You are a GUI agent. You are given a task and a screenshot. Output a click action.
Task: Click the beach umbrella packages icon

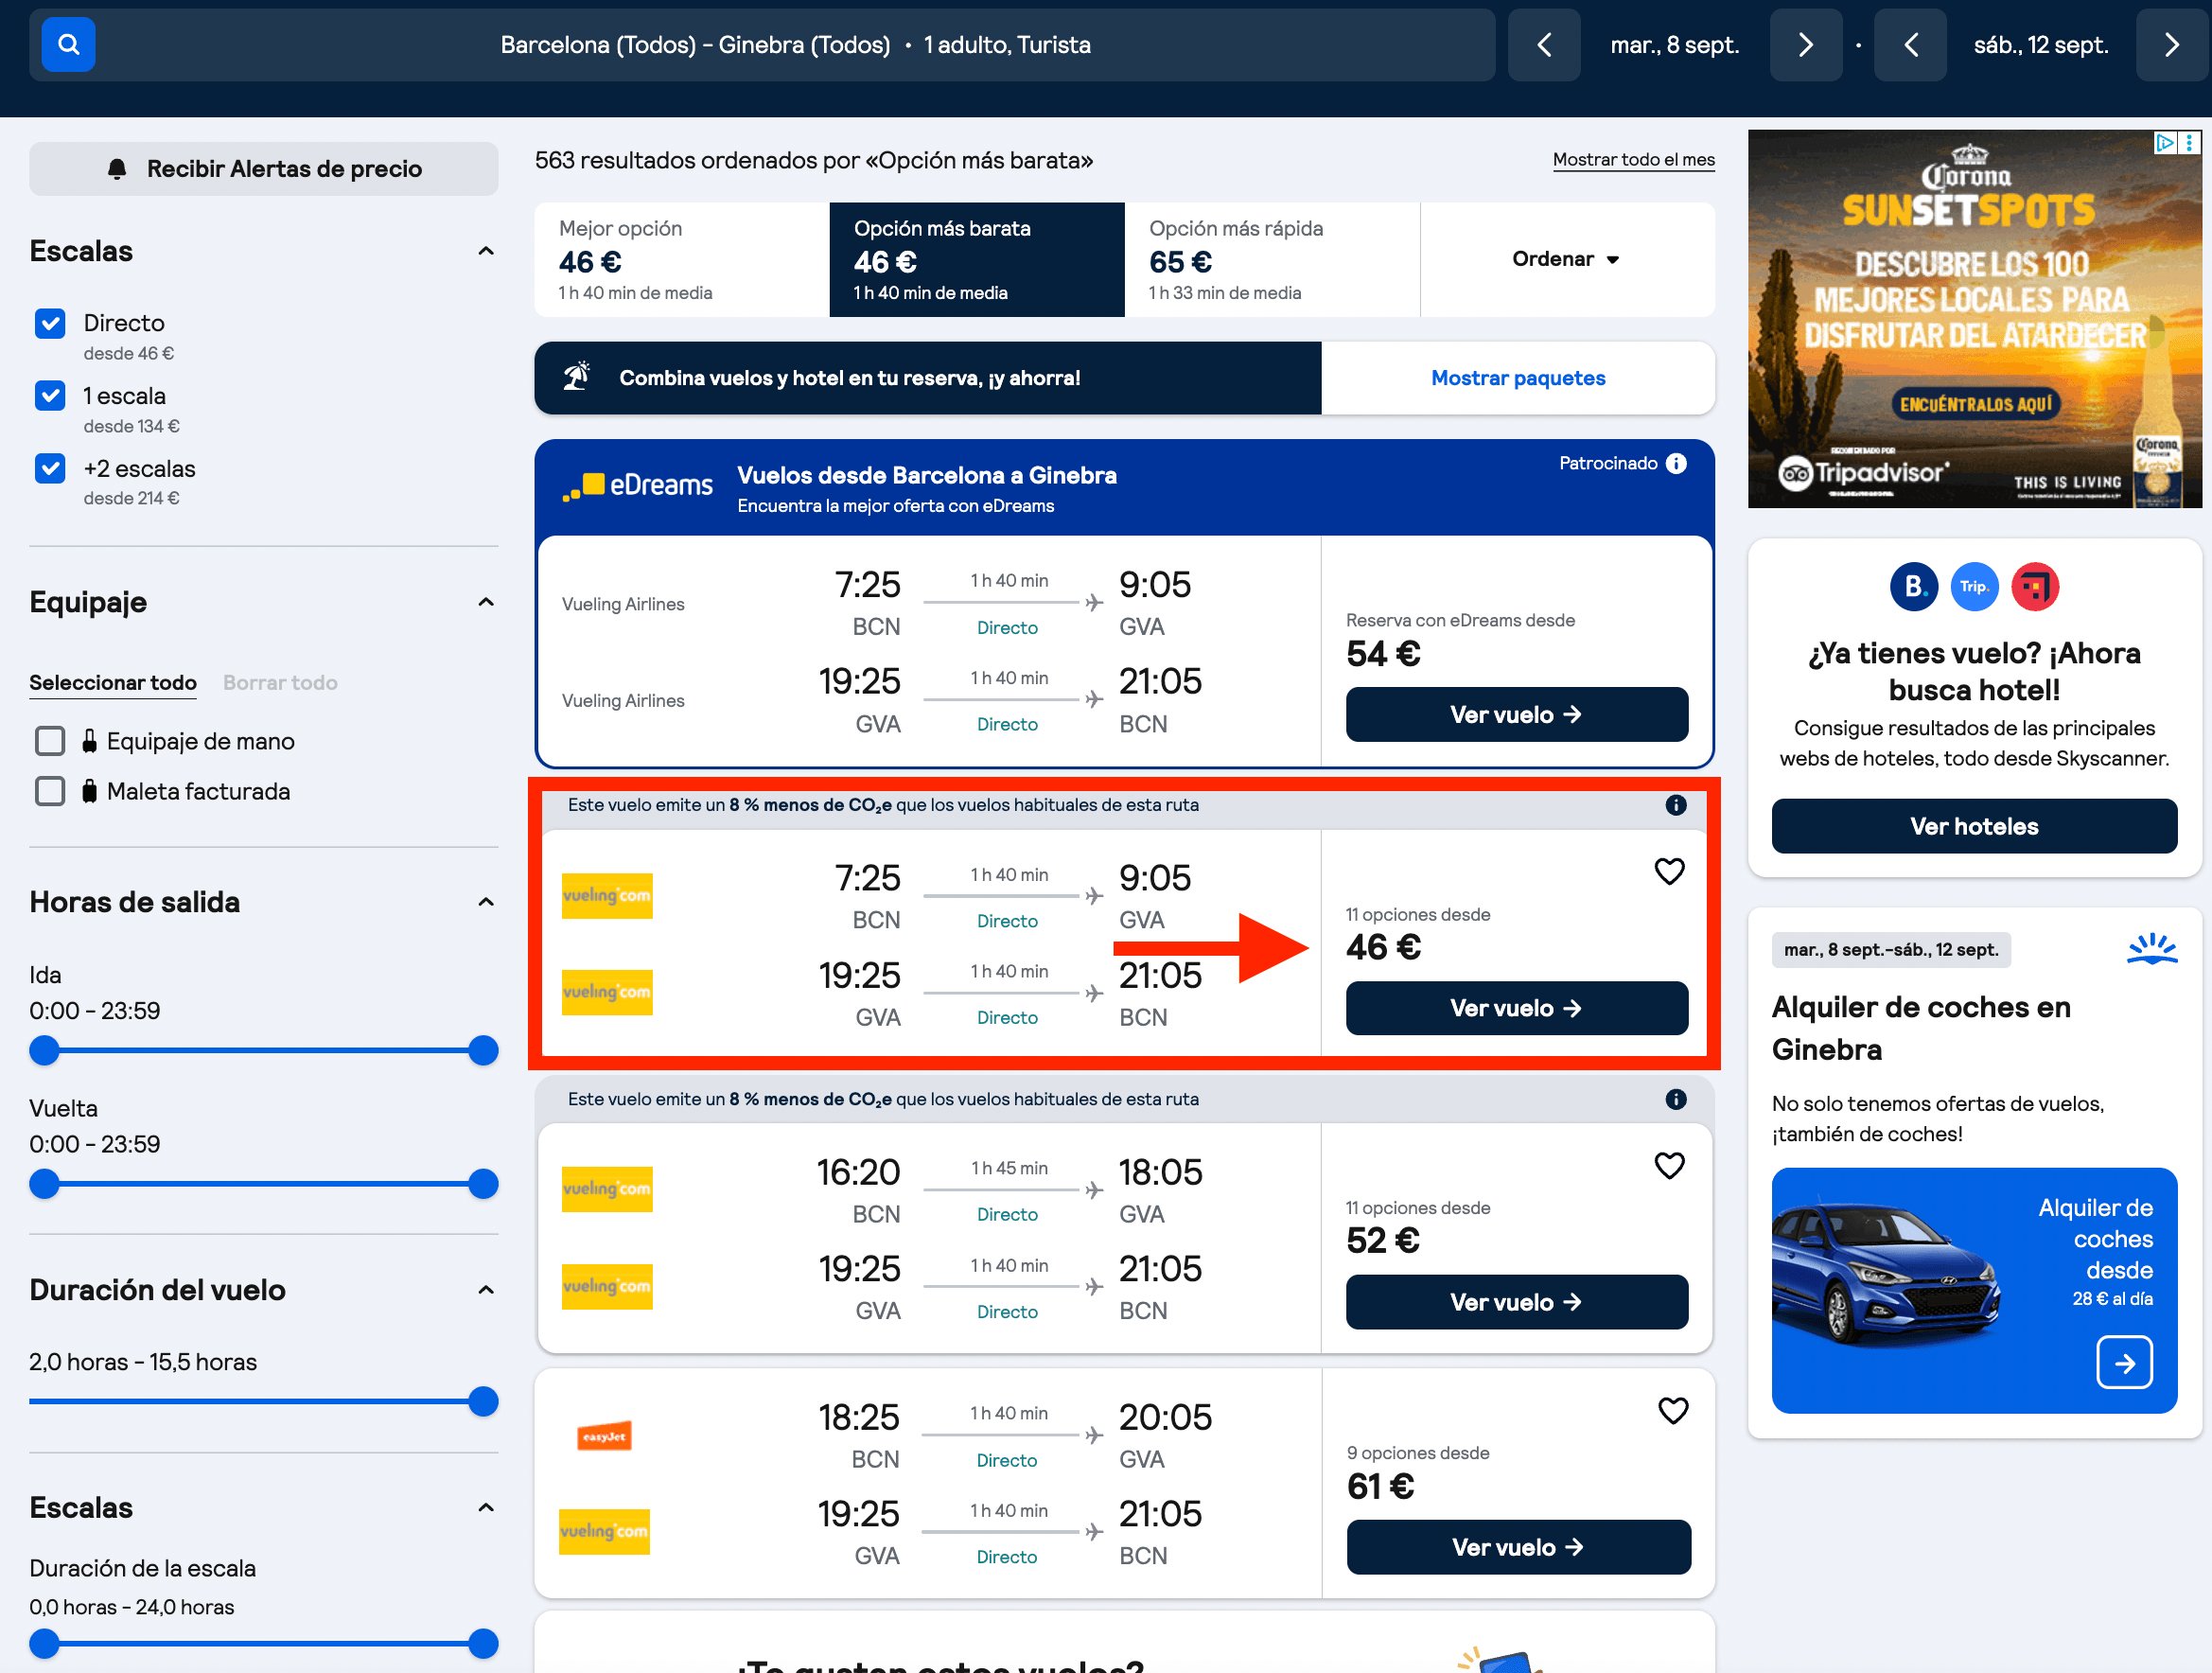[x=577, y=377]
